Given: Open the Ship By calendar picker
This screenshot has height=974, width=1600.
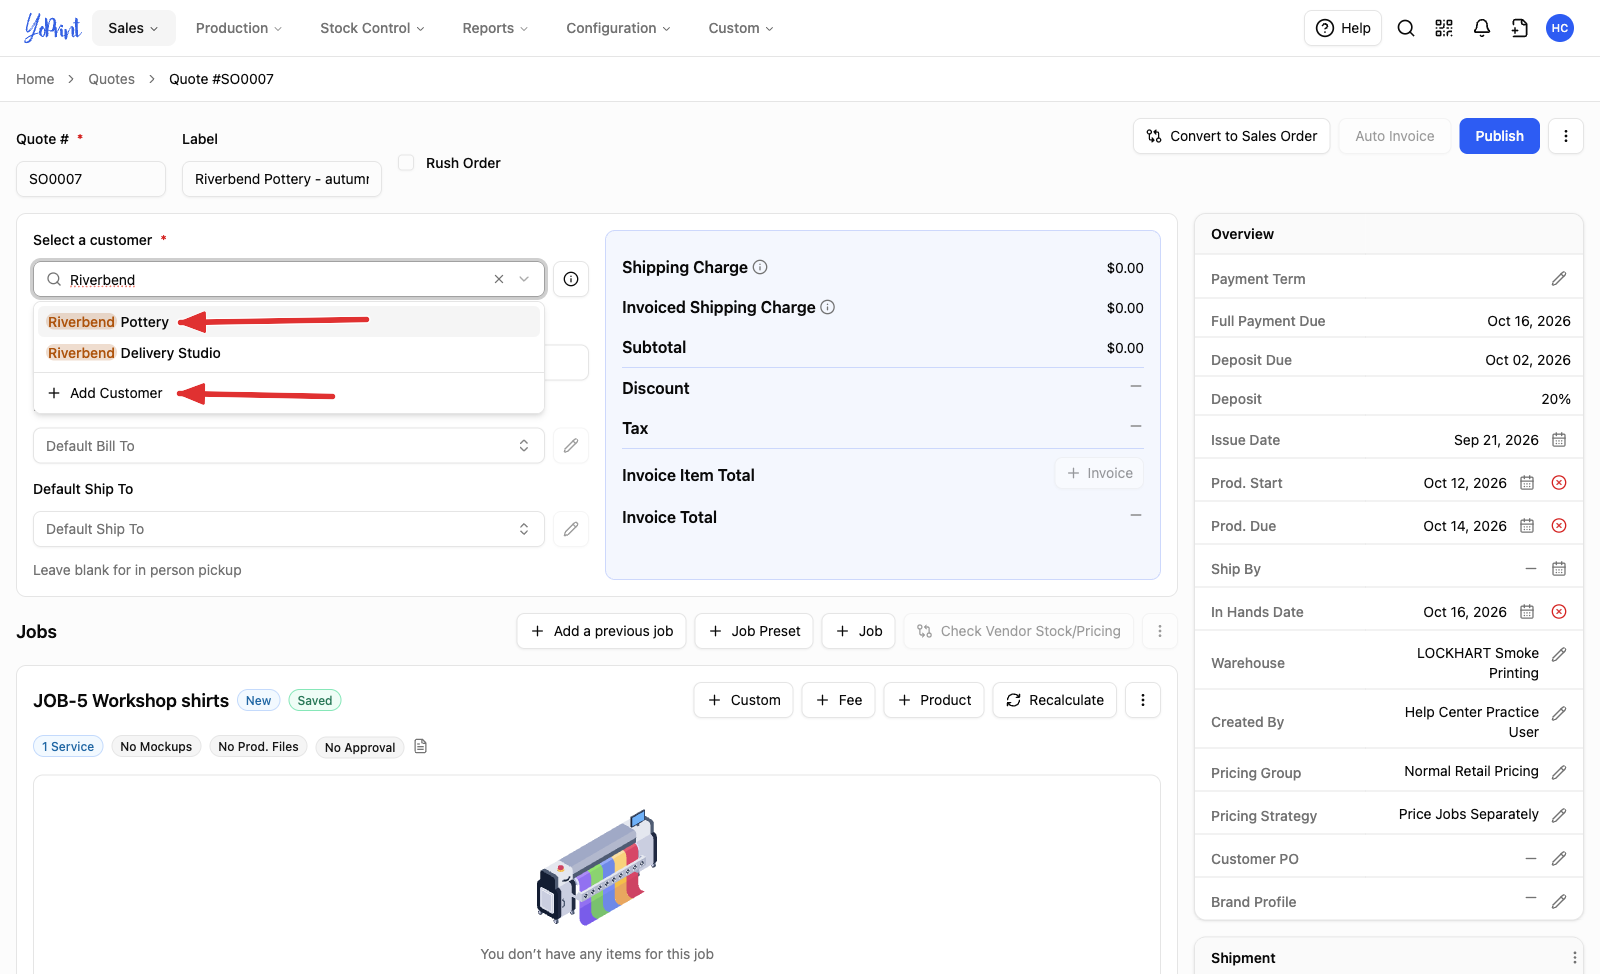Looking at the screenshot, I should click(x=1559, y=569).
